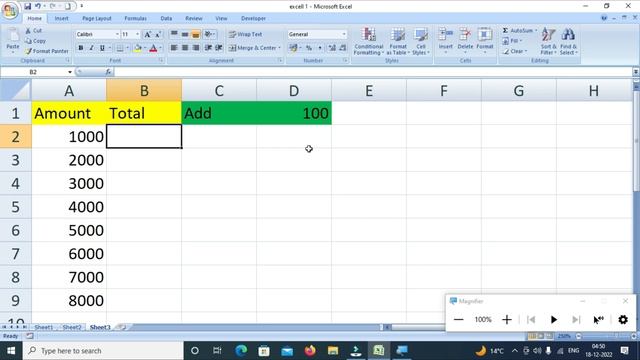The image size is (640, 360).
Task: Click Increase Decimal icon
Action: pyautogui.click(x=332, y=48)
